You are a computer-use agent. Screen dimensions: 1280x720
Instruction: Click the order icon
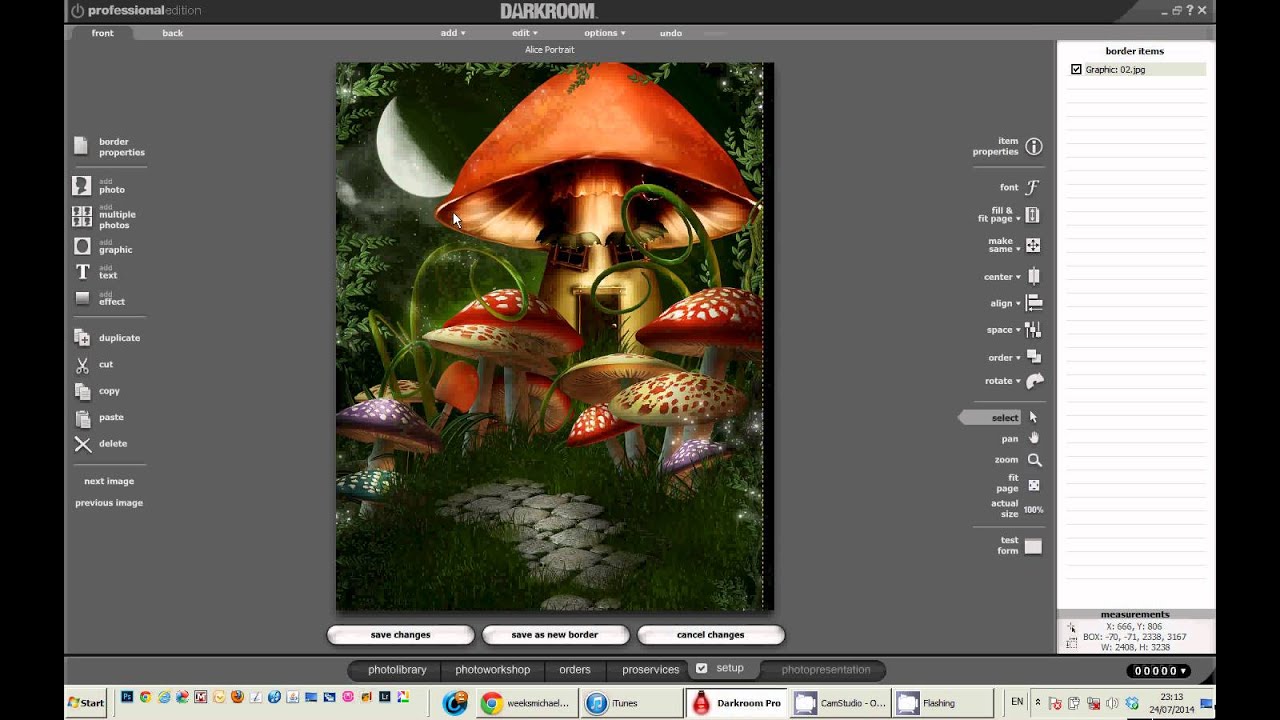(1034, 357)
